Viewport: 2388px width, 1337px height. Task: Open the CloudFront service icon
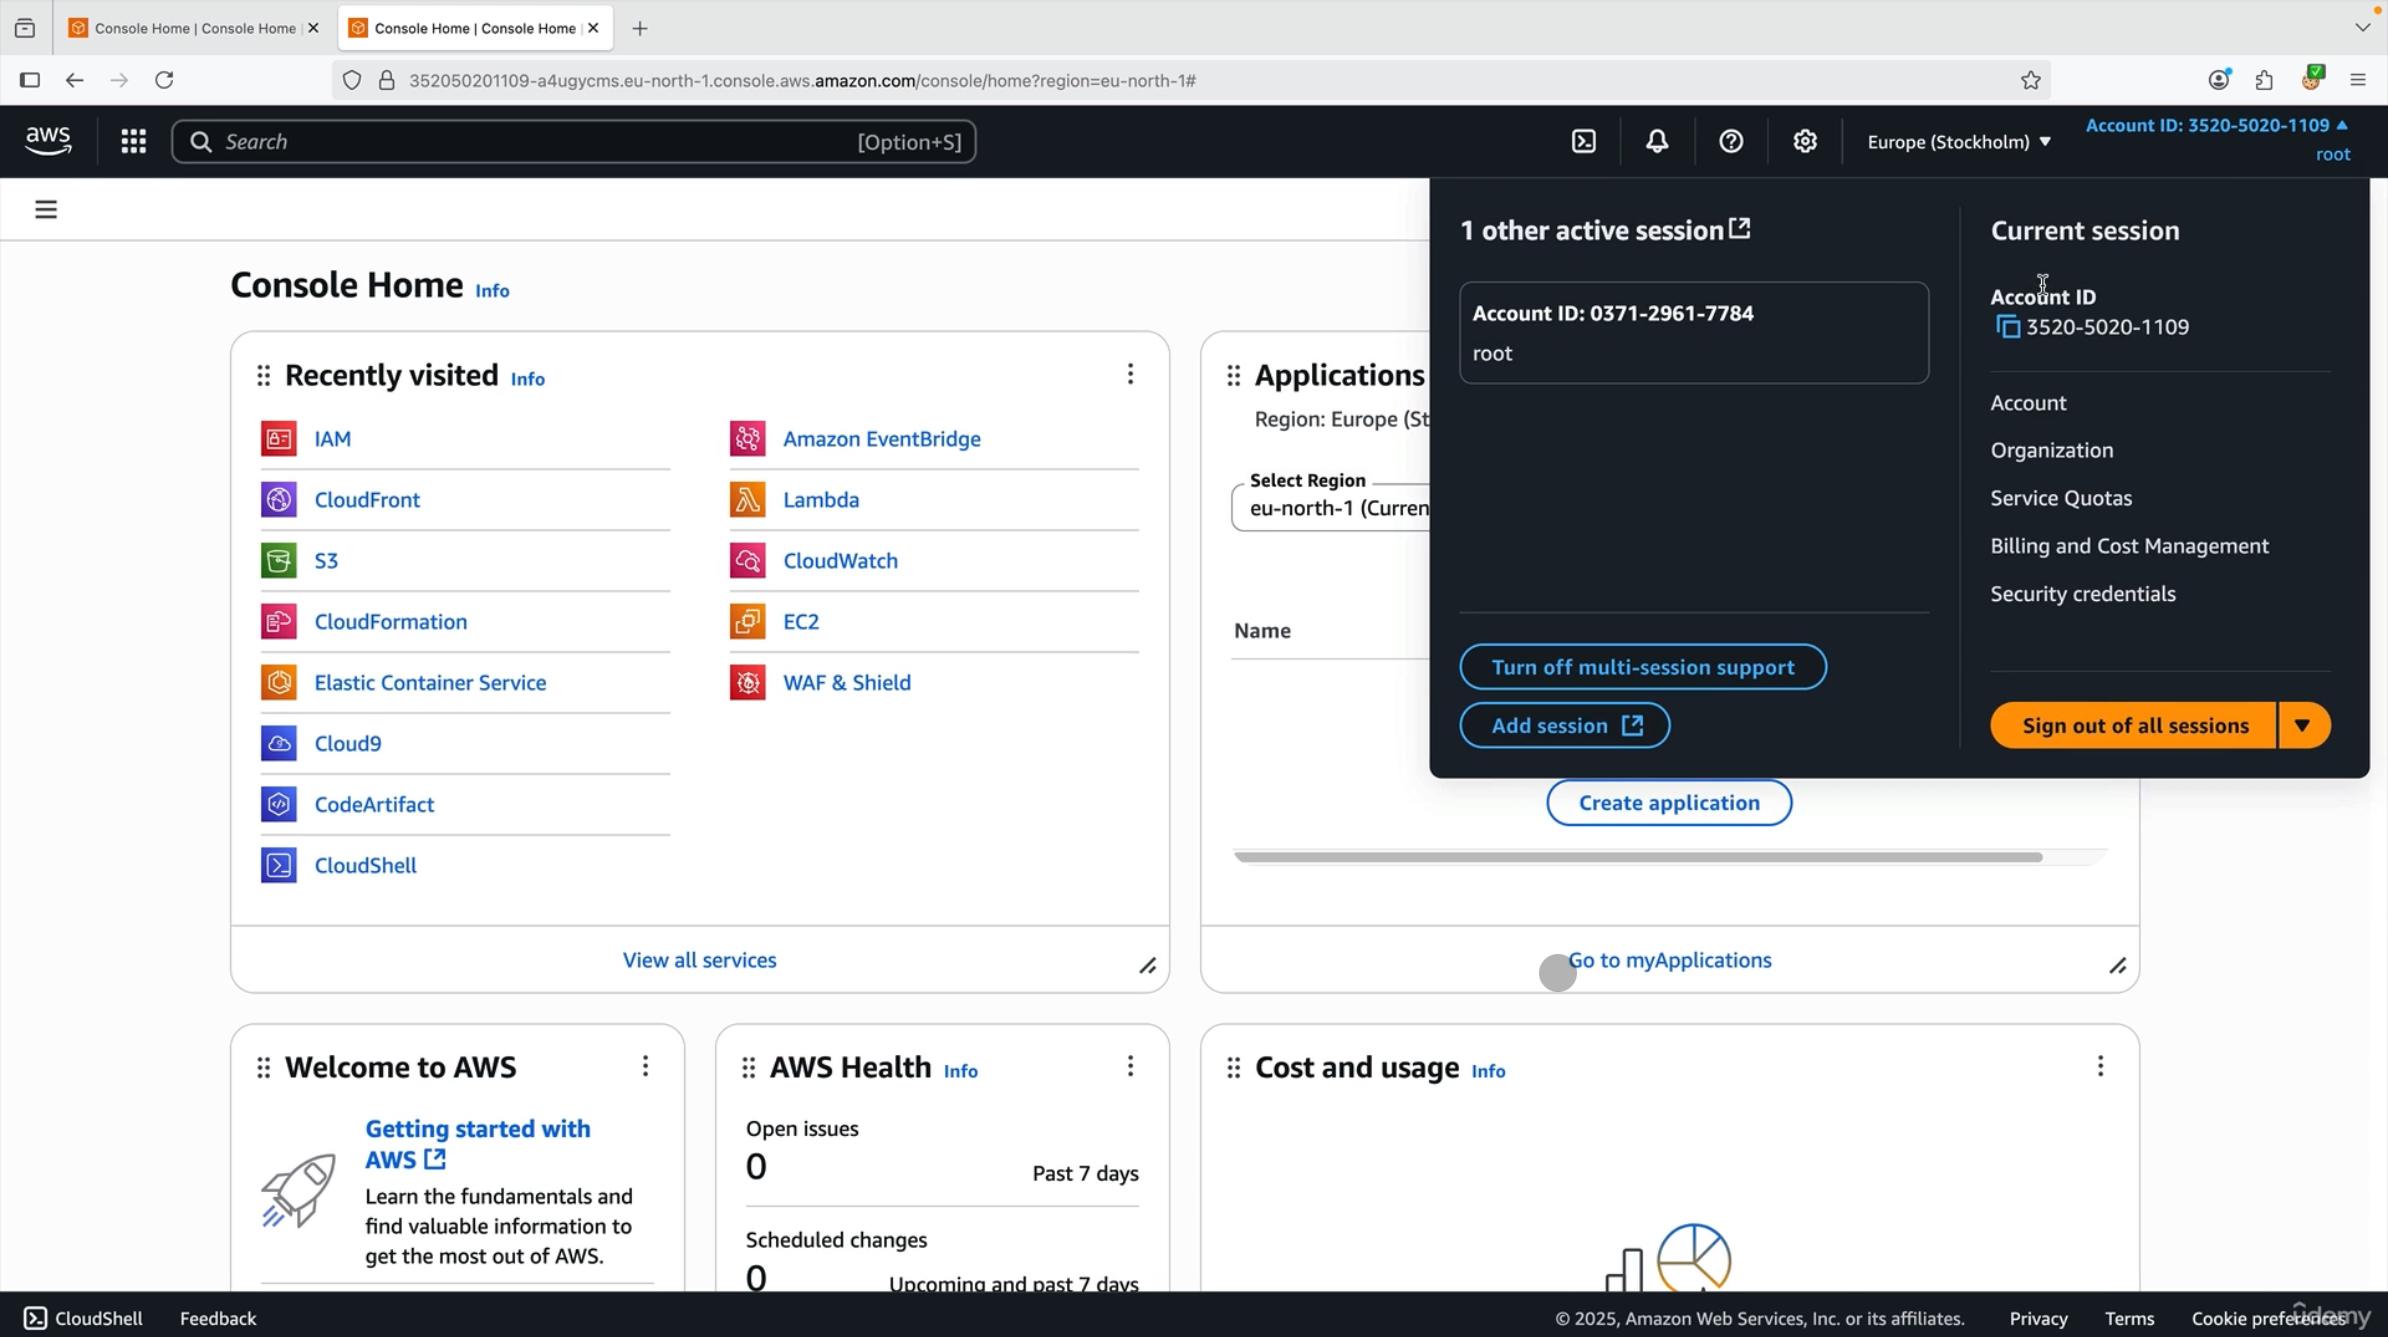(278, 499)
